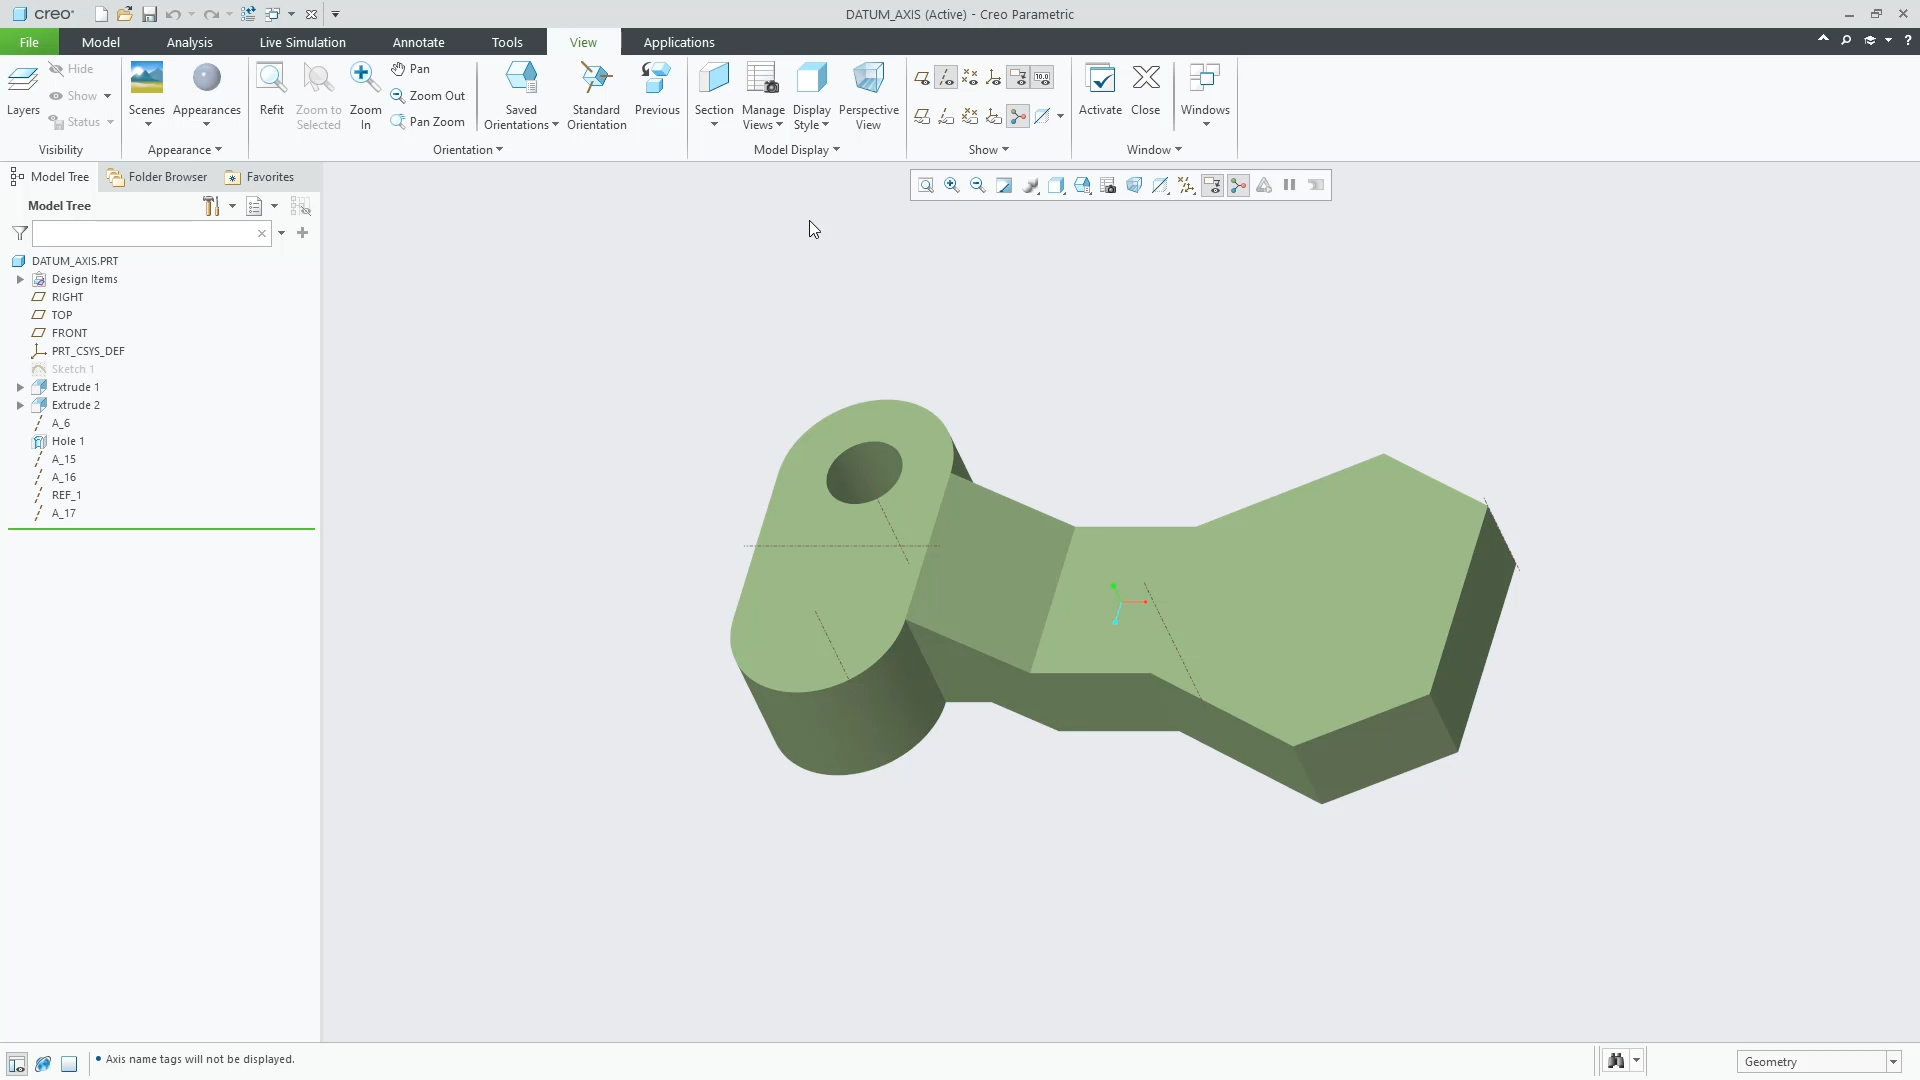Viewport: 1920px width, 1080px height.
Task: Click Model Tree settings hammer icon
Action: (211, 206)
